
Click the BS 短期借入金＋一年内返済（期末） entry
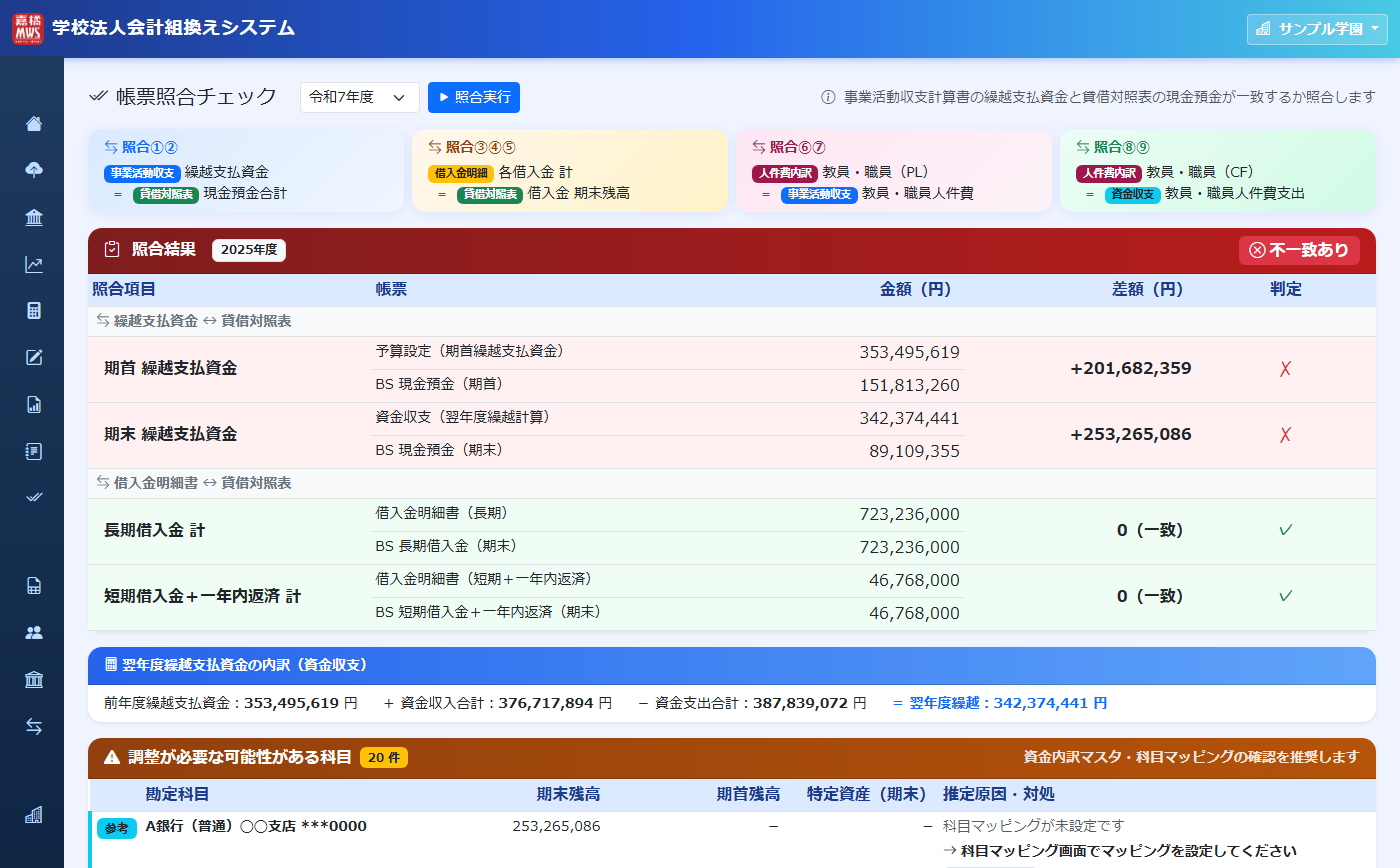(x=489, y=611)
